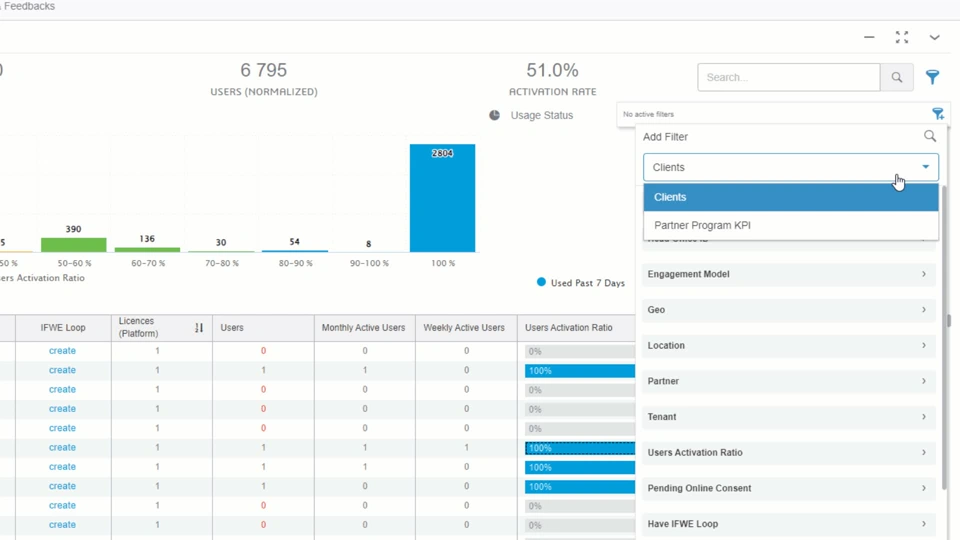Expand the Have IFWE Loop filter

coord(789,524)
